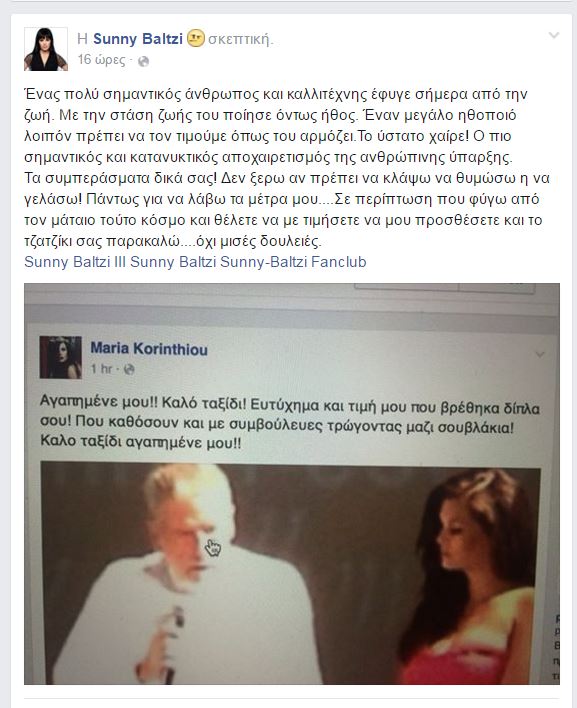
Task: Follow the Sunny-Baltzi Fanclub link
Action: pos(293,262)
